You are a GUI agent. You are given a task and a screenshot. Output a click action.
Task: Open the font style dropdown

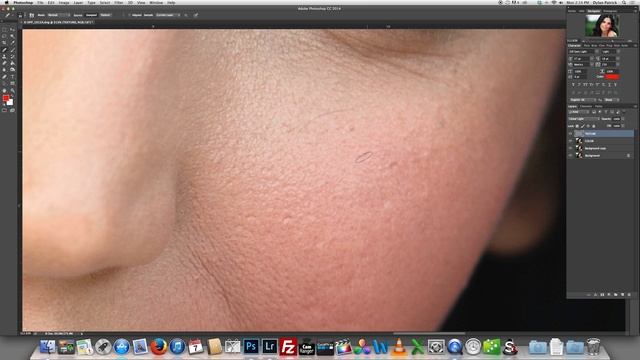(610, 51)
